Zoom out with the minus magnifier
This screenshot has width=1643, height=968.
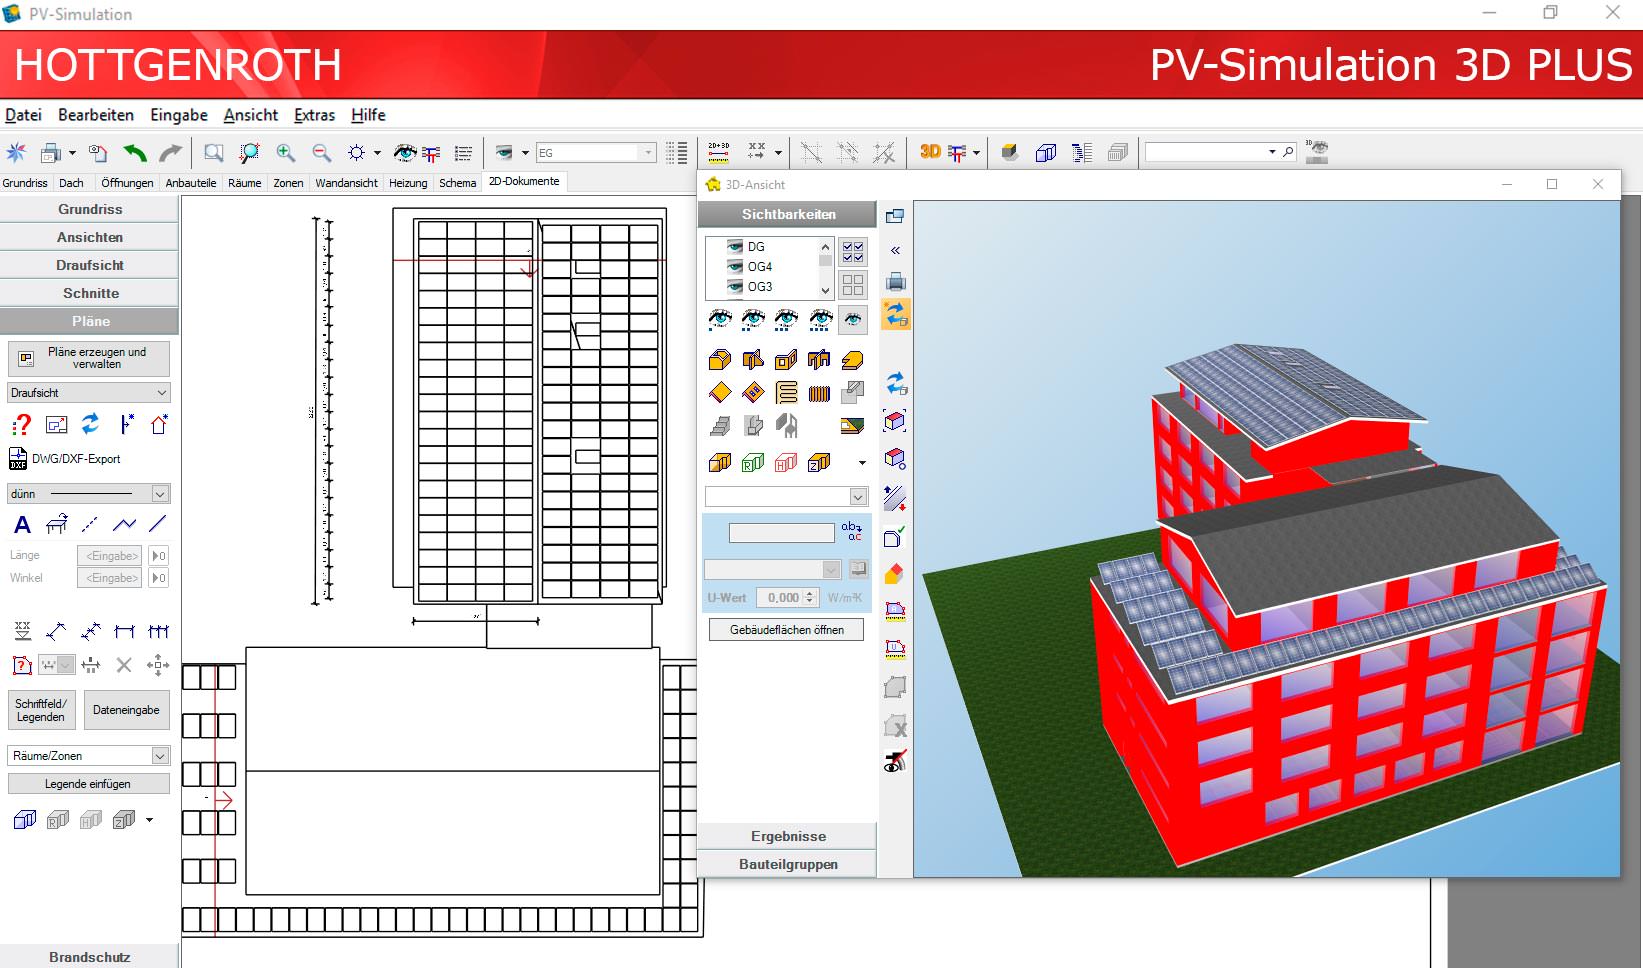321,152
